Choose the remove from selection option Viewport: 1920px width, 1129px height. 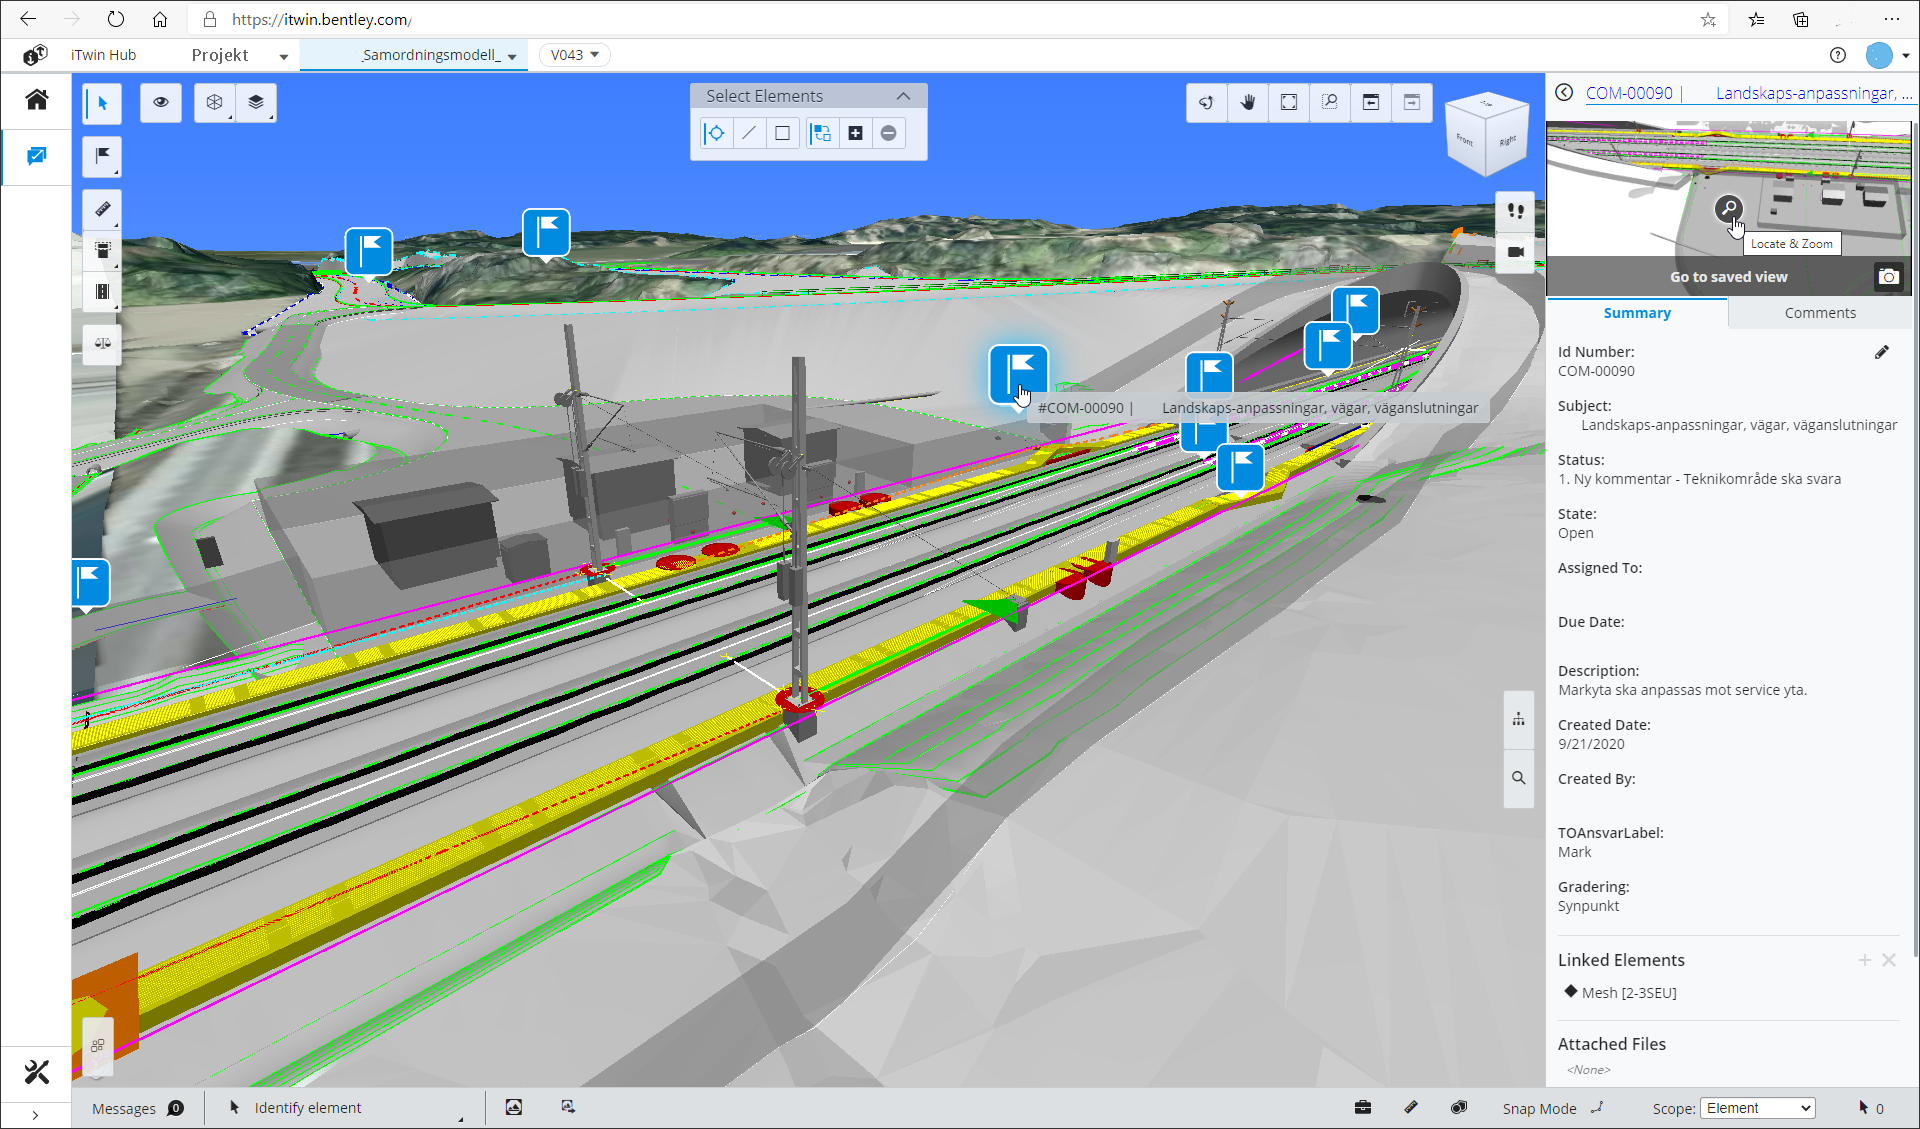point(888,133)
